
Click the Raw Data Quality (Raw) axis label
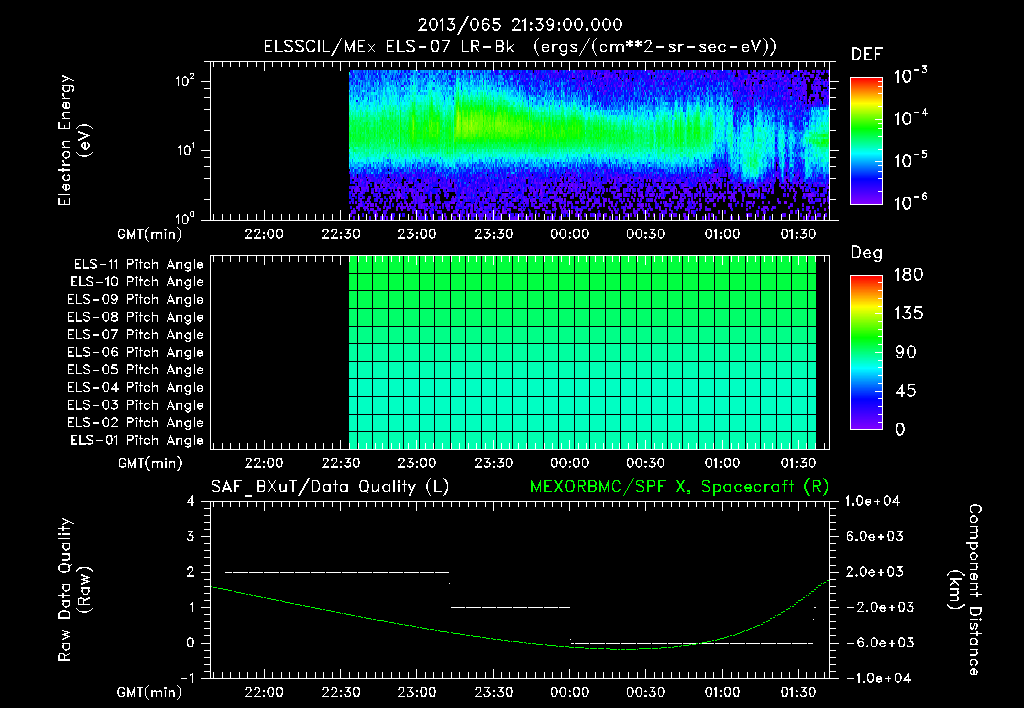[74, 590]
